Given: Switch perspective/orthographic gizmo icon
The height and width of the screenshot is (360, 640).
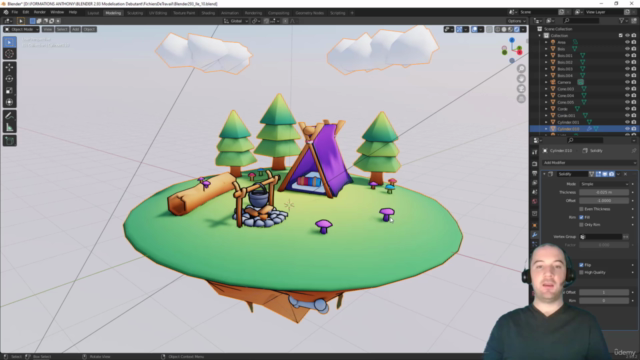Looking at the screenshot, I should coord(521,99).
